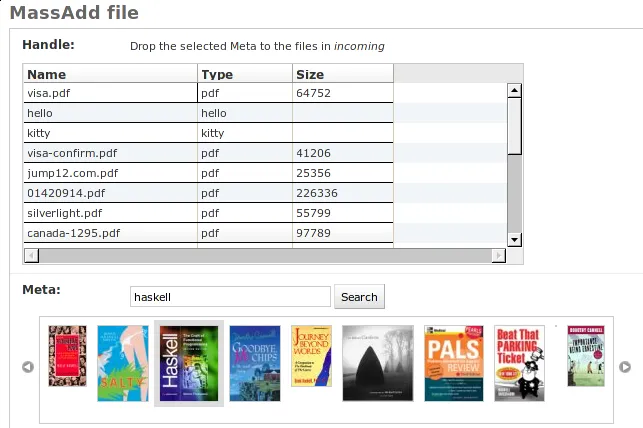Select the black and white tree cover
Viewport: 643px width, 428px height.
(x=377, y=362)
